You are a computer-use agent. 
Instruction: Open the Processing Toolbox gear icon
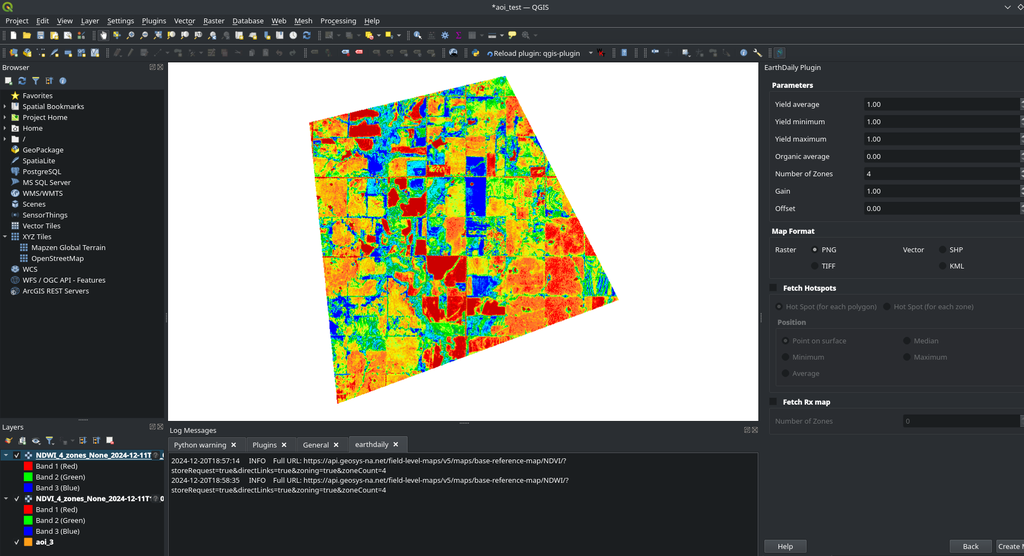(x=445, y=35)
